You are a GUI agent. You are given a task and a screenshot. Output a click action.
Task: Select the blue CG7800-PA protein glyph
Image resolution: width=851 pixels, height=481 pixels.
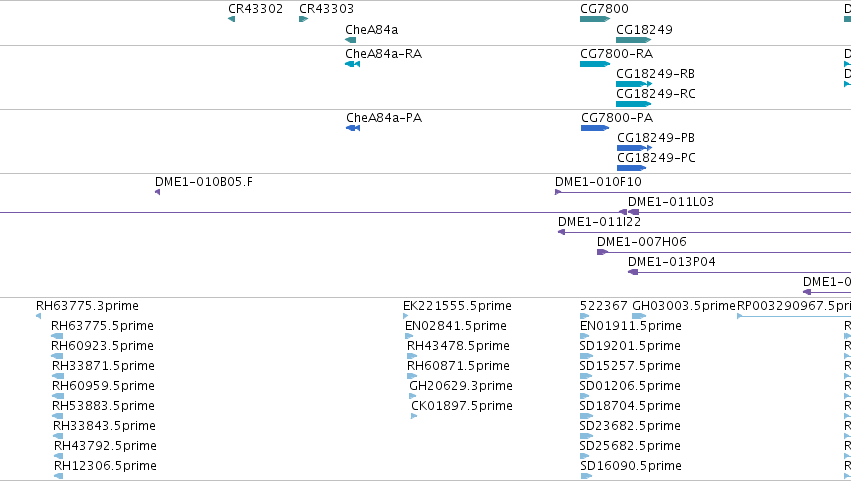595,129
